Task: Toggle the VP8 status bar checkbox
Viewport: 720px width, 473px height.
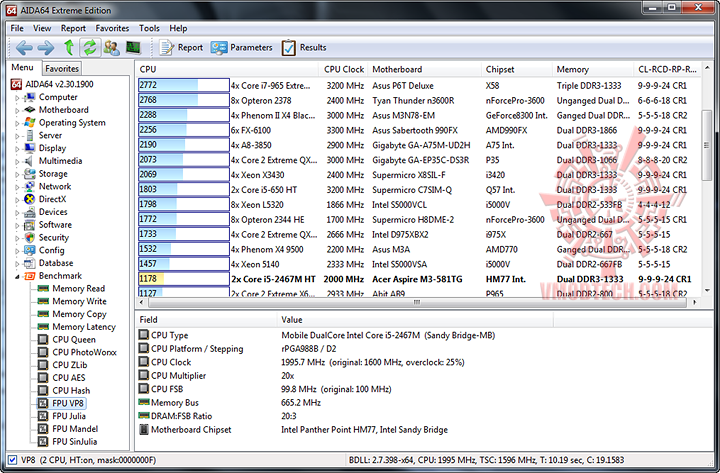Action: click(12, 460)
